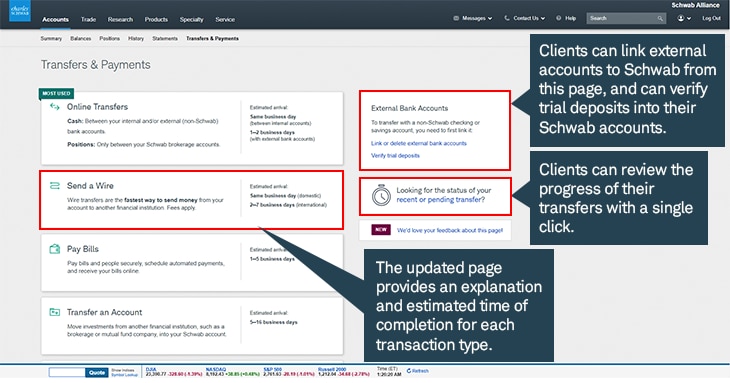
Task: Go to the History tab
Action: point(136,39)
